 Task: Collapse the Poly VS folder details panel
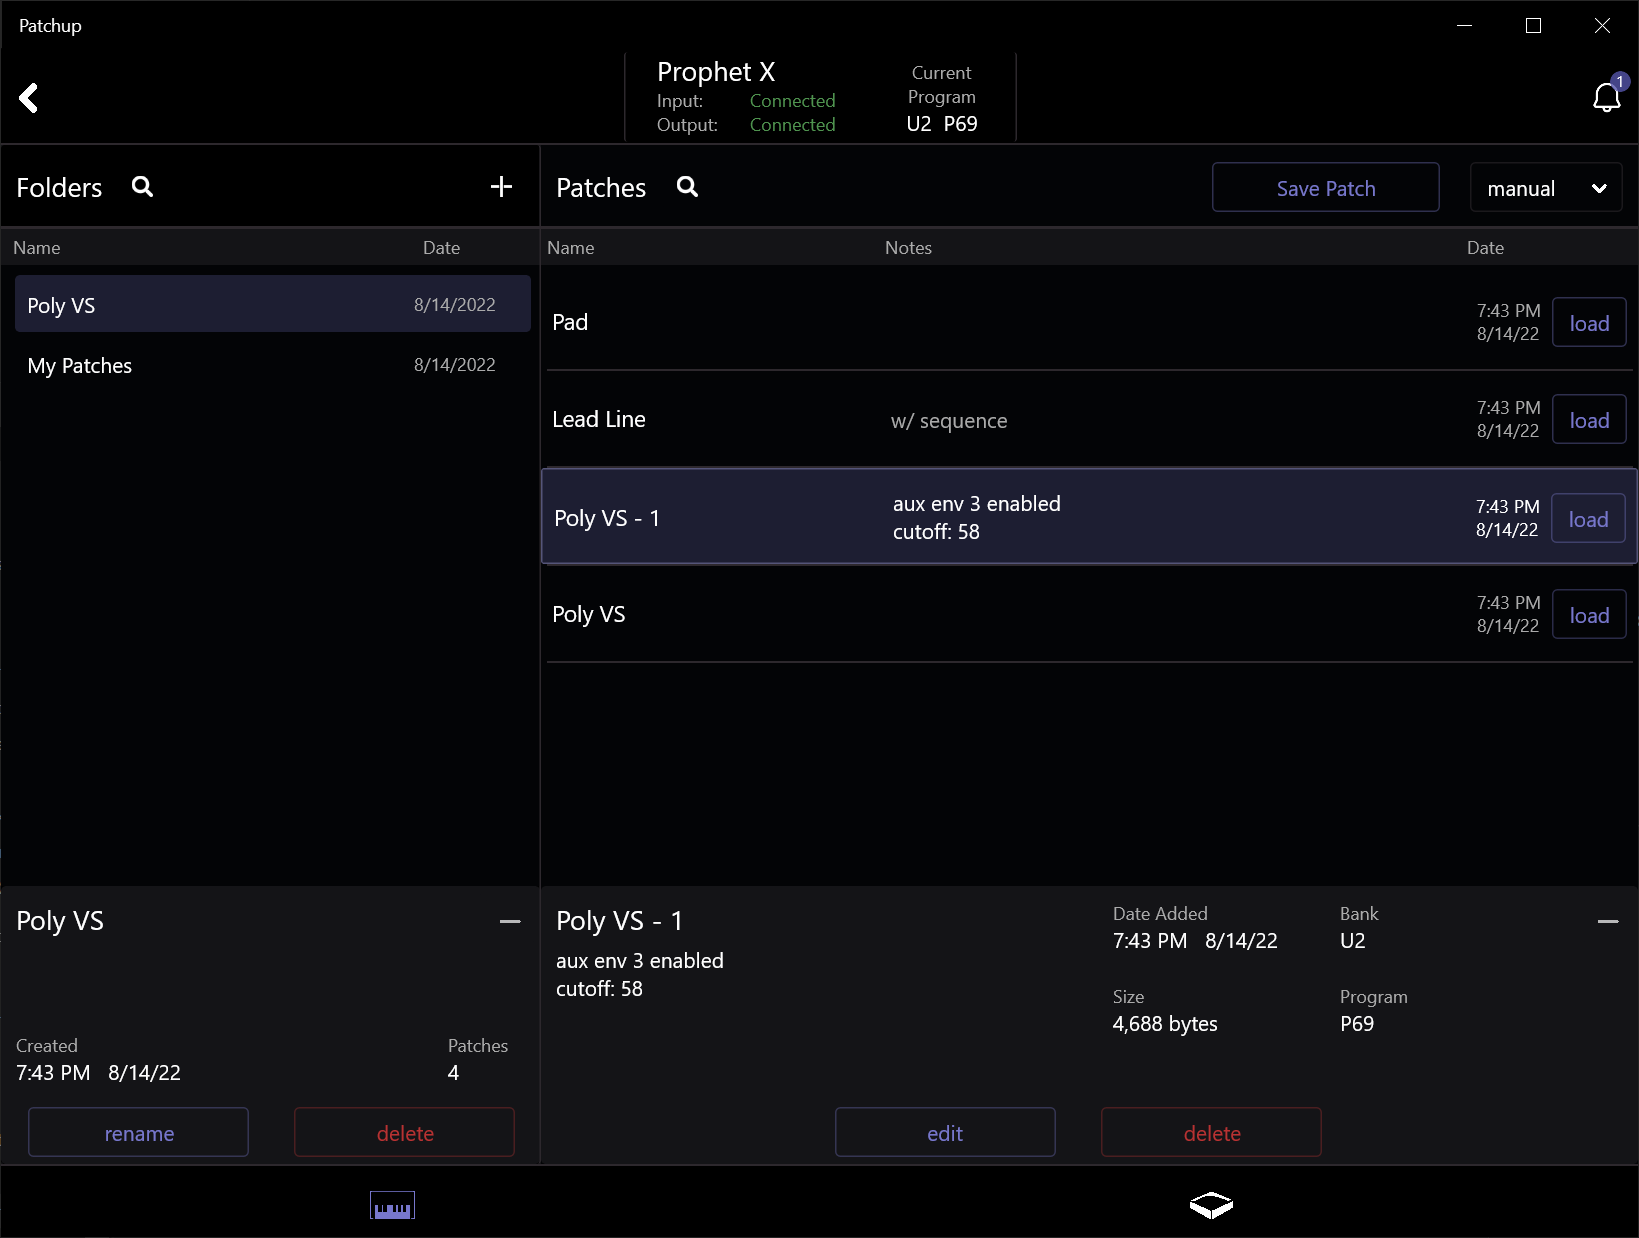point(510,921)
